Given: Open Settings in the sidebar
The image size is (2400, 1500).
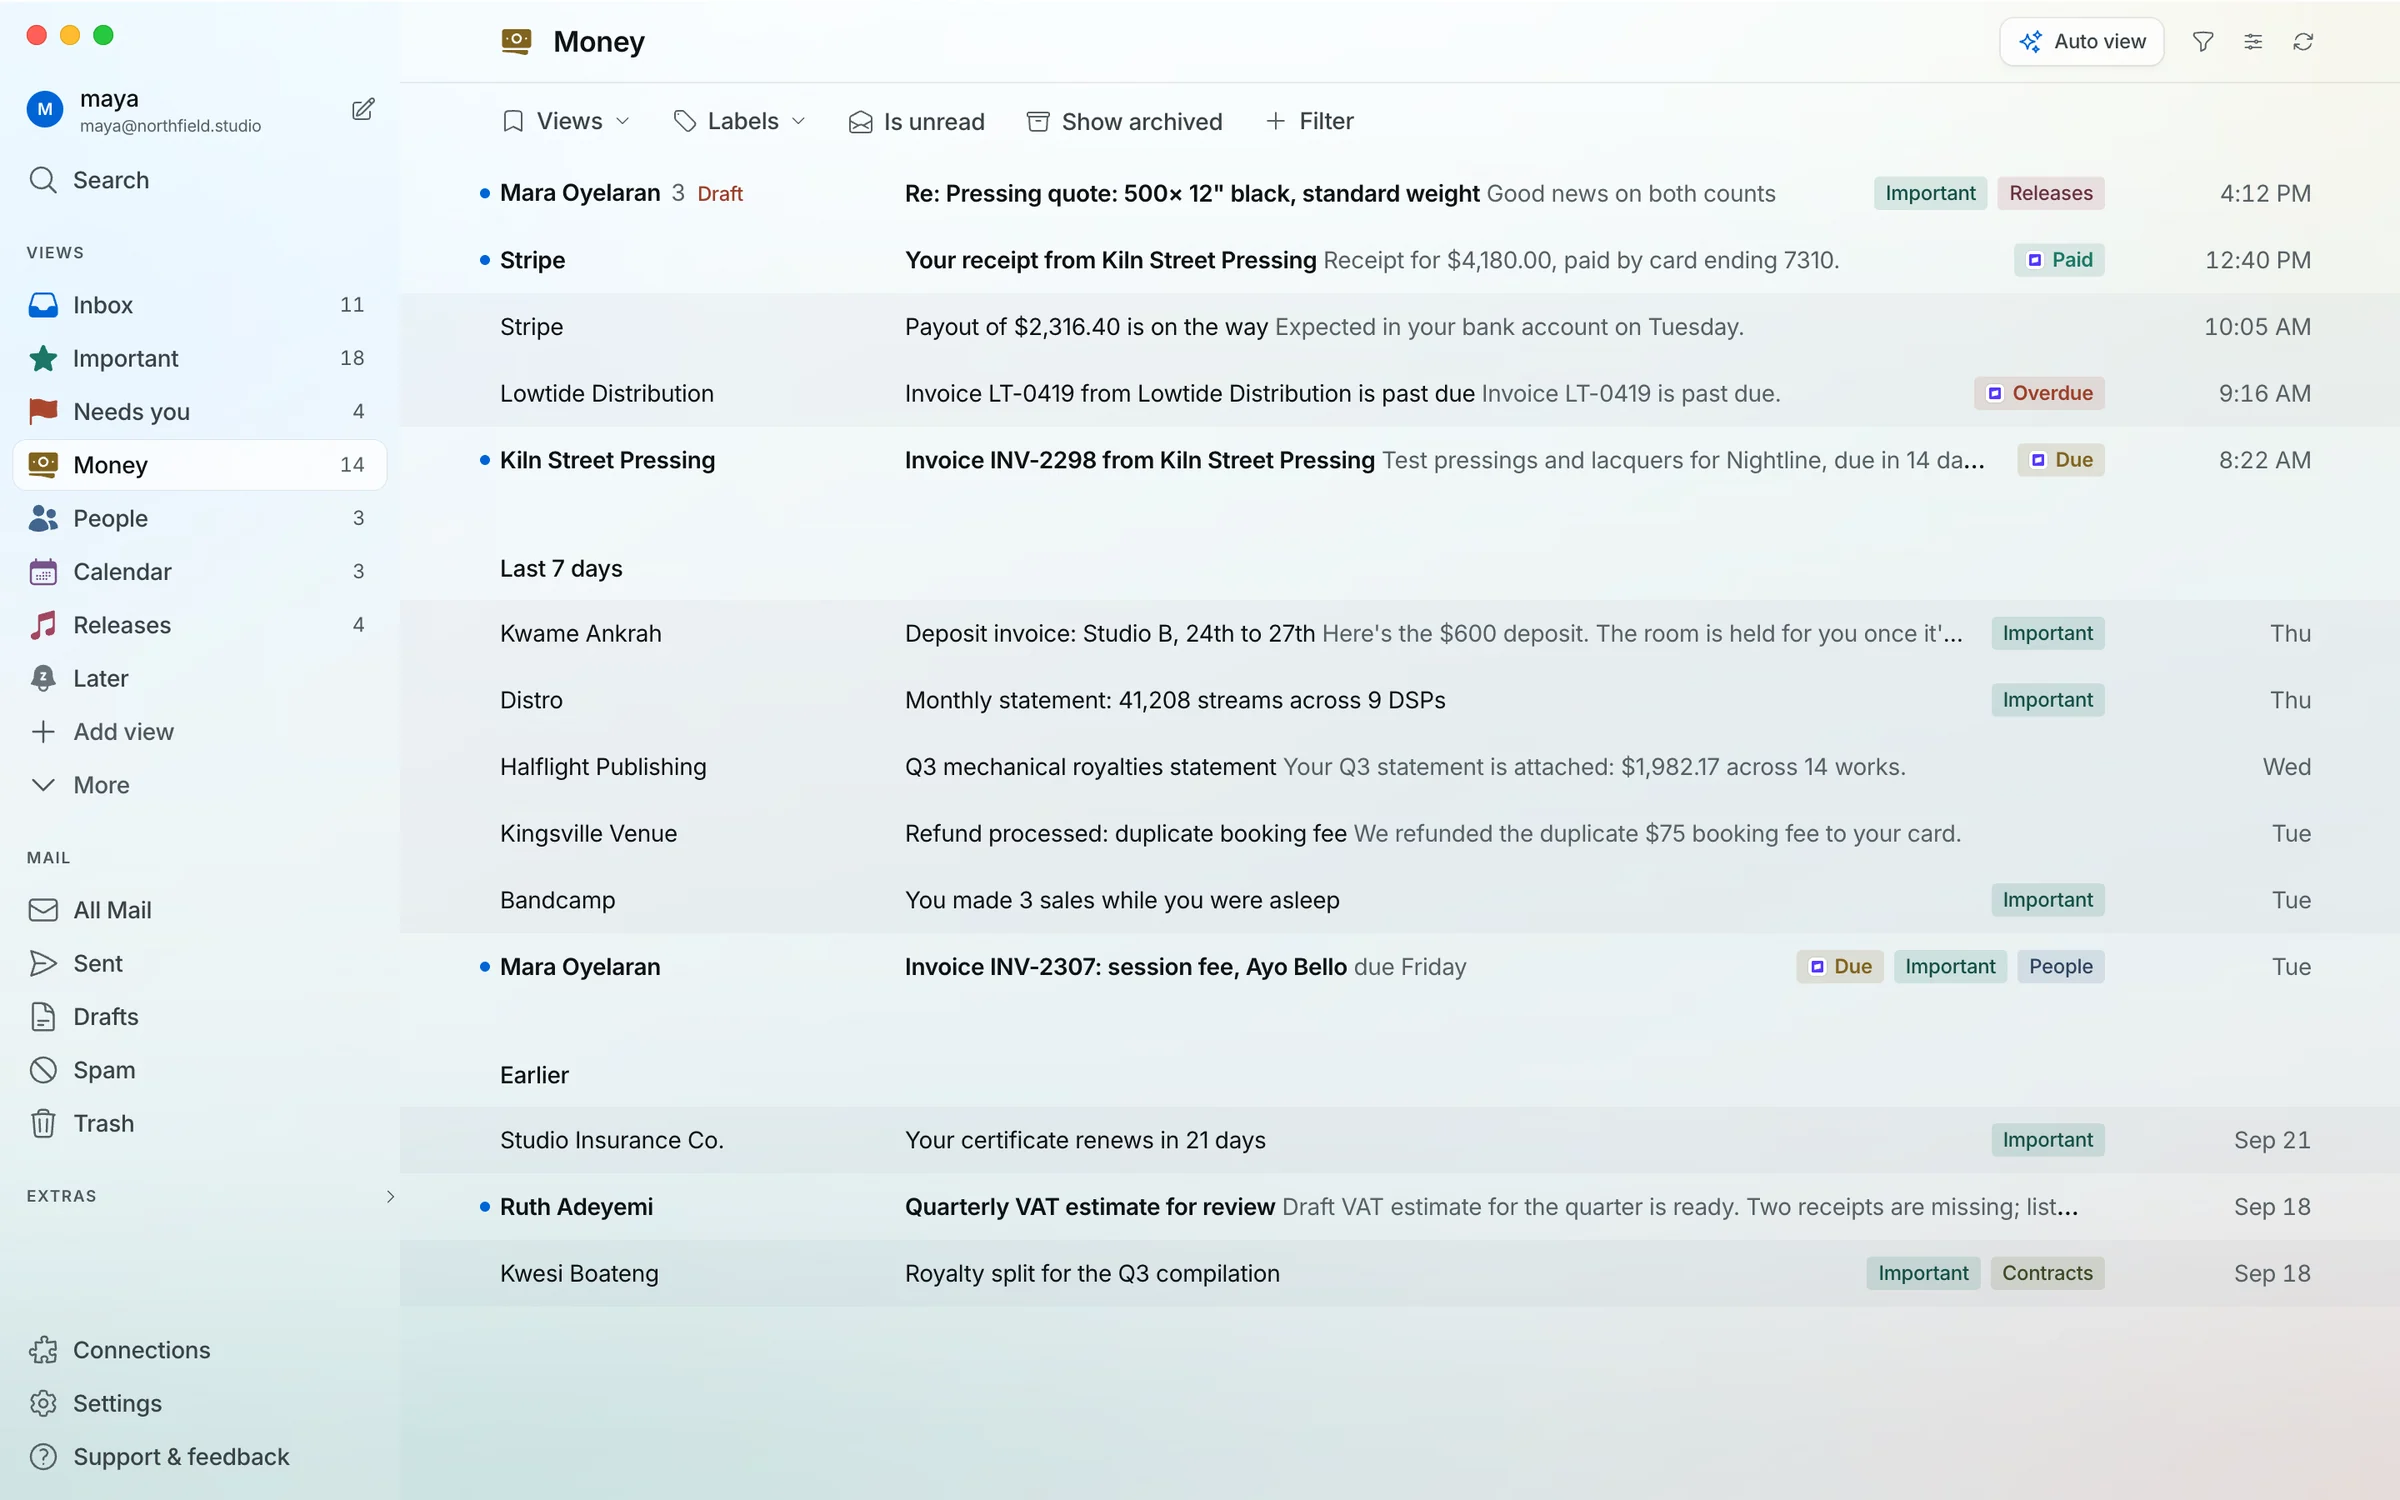Looking at the screenshot, I should (x=200, y=1403).
